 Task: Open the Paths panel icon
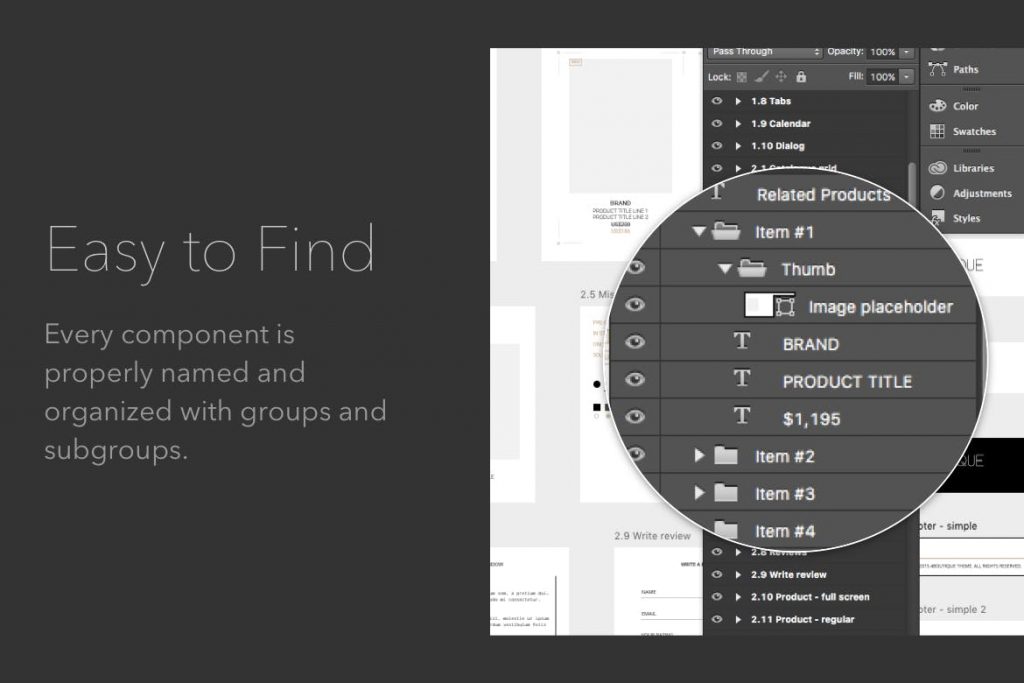938,69
